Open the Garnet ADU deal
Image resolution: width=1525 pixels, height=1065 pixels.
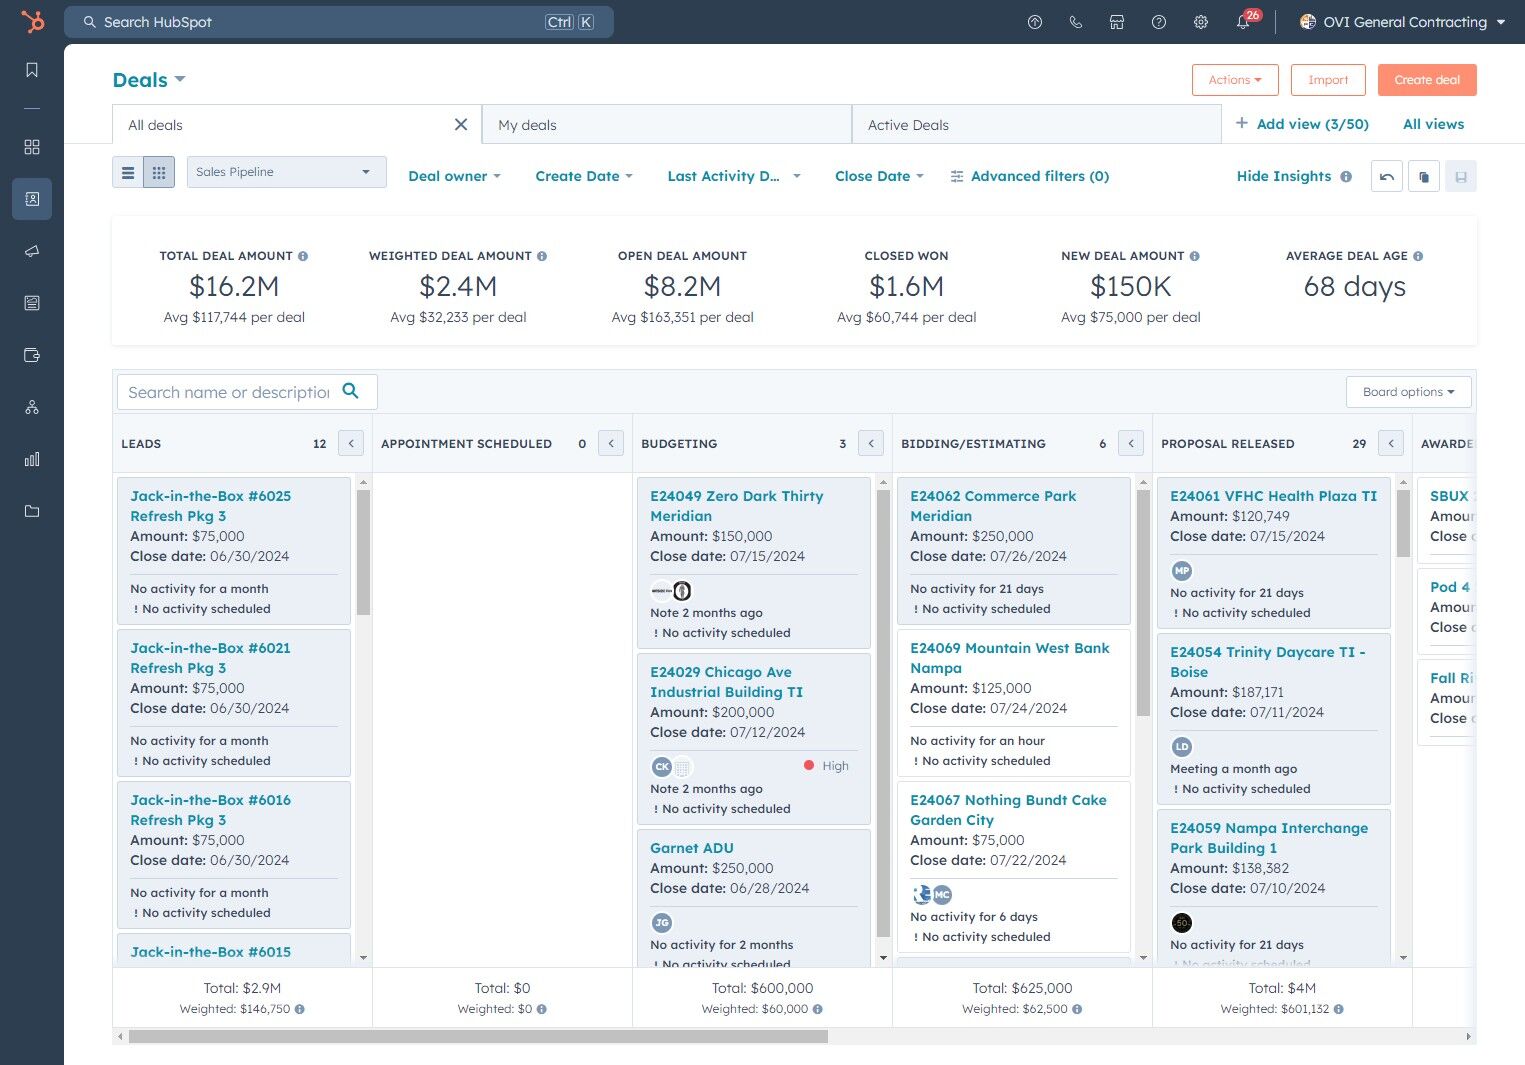coord(692,848)
